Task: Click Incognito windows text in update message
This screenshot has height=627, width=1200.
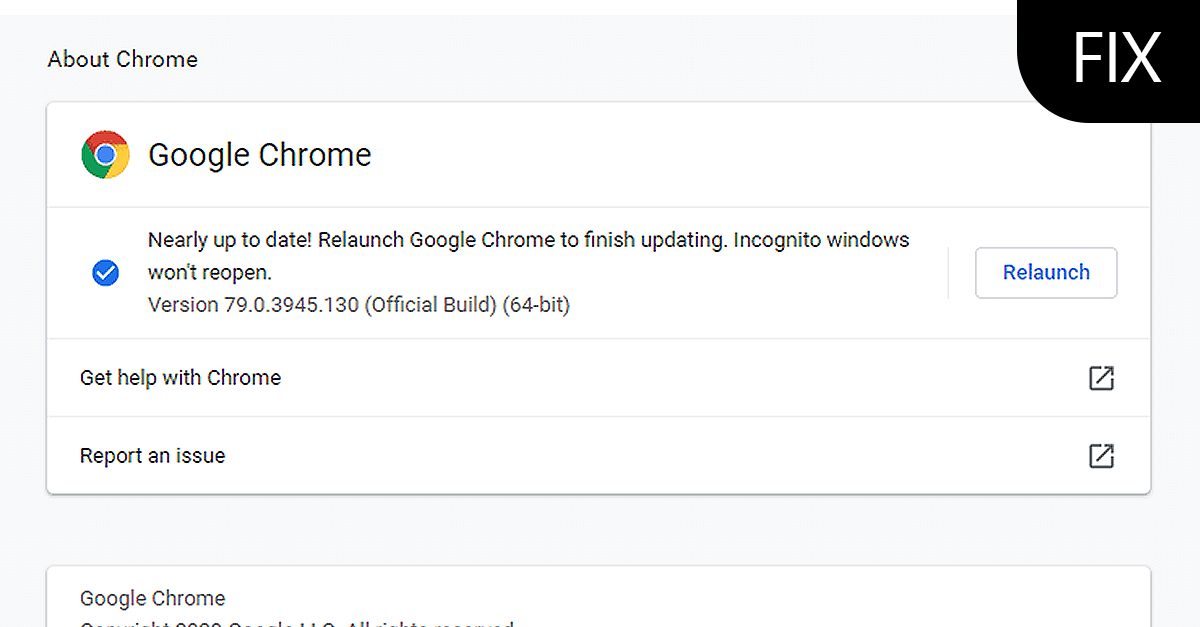Action: pyautogui.click(x=821, y=240)
